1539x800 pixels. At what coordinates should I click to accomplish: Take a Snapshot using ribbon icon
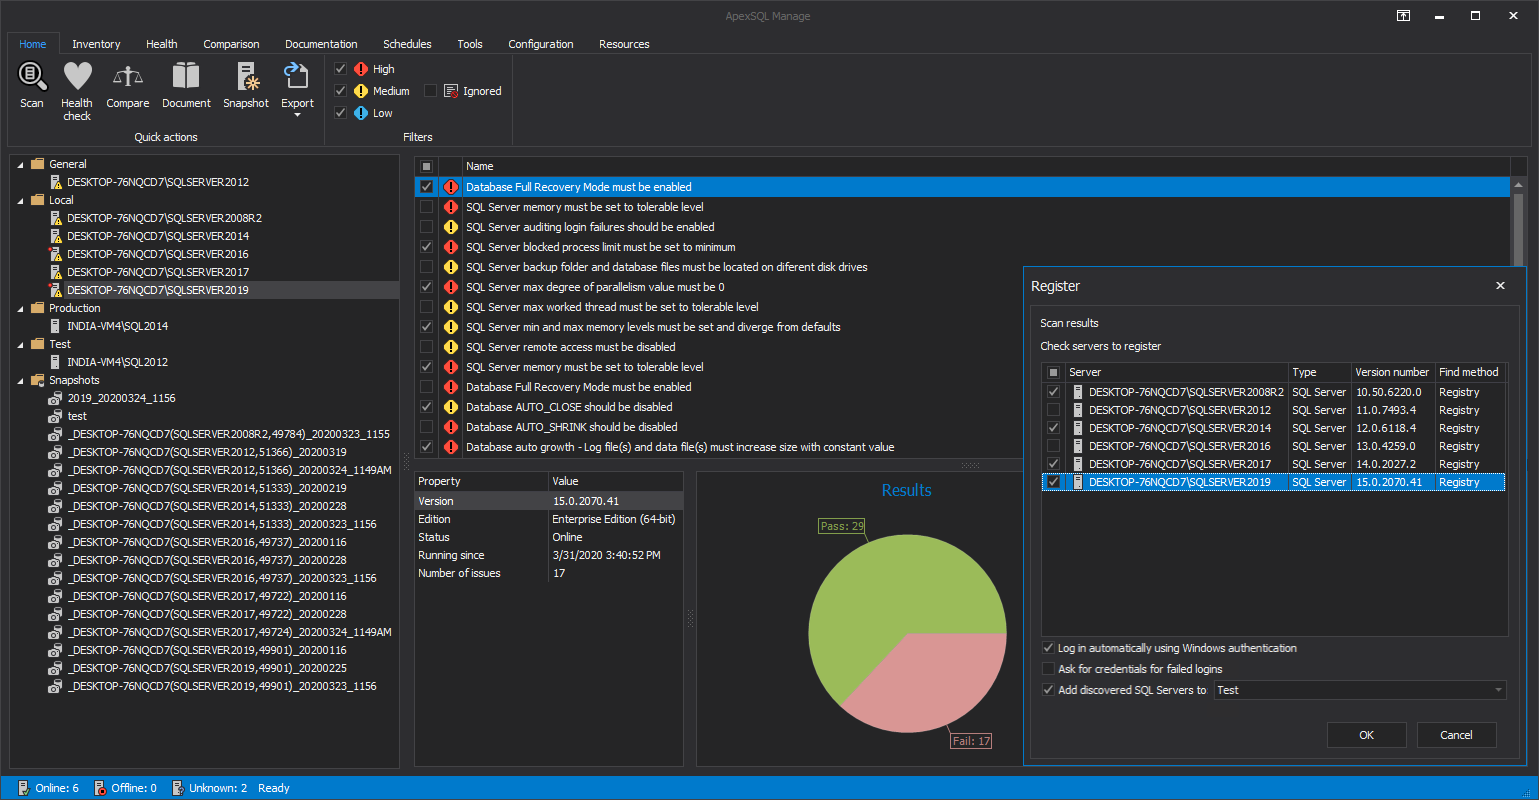(x=246, y=84)
